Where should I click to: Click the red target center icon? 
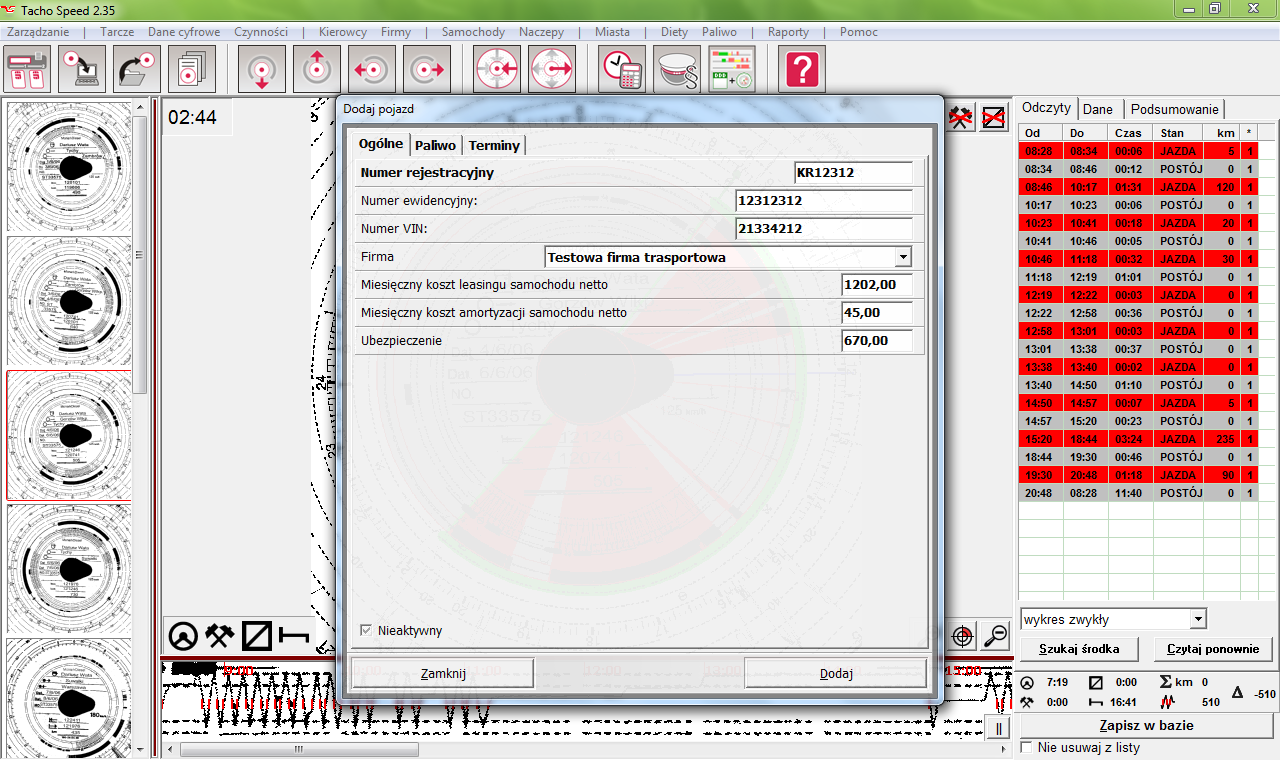tap(962, 635)
